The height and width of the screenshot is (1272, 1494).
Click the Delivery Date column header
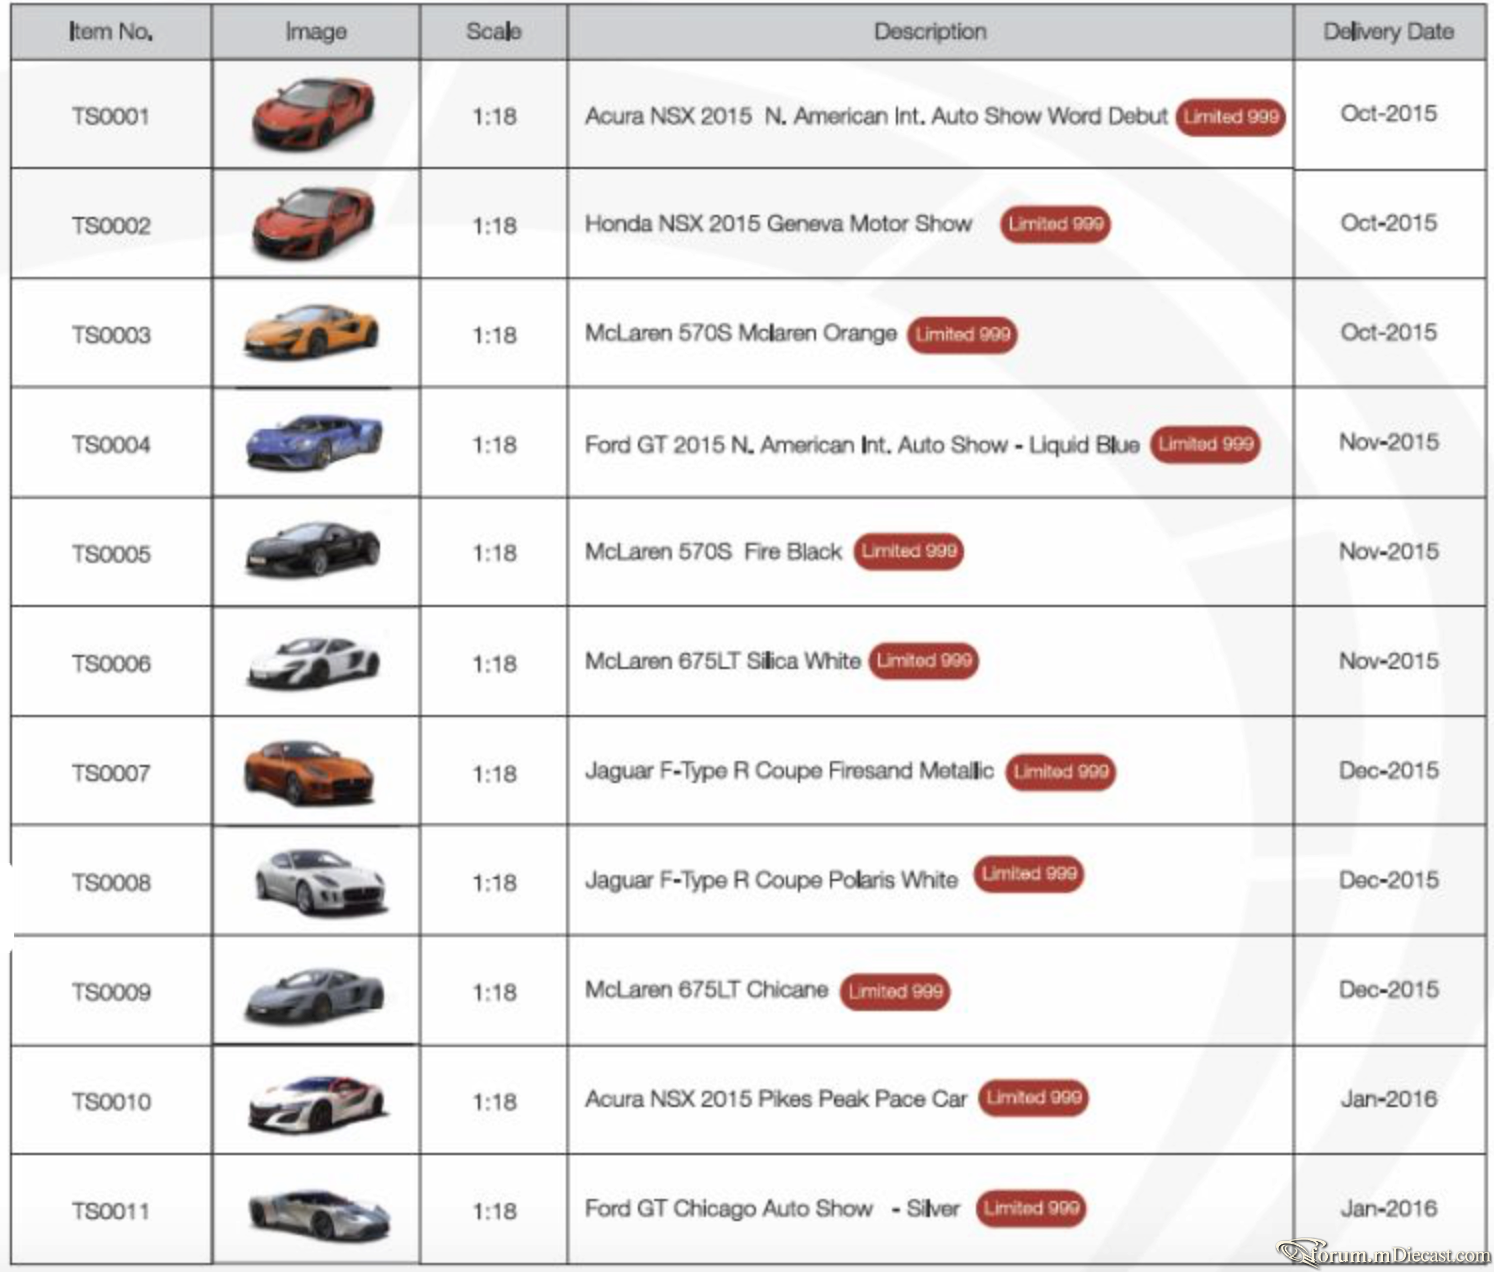click(1389, 32)
